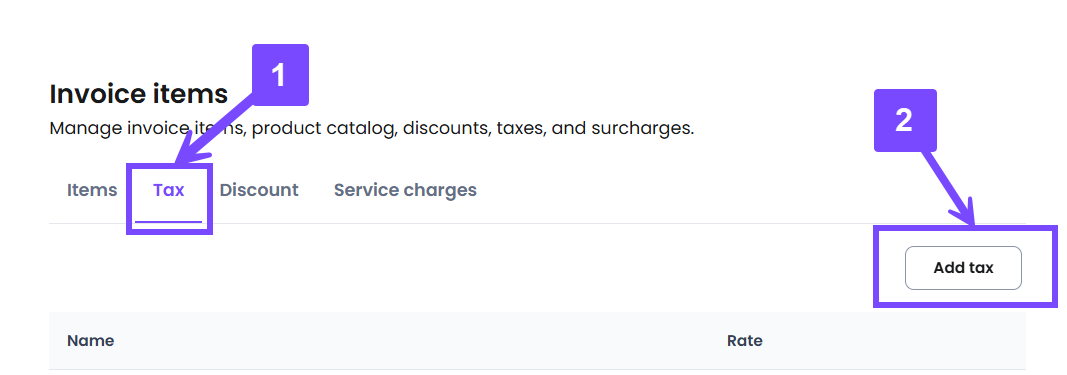Image resolution: width=1067 pixels, height=375 pixels.
Task: Switch to the Discount tab
Action: coord(259,190)
